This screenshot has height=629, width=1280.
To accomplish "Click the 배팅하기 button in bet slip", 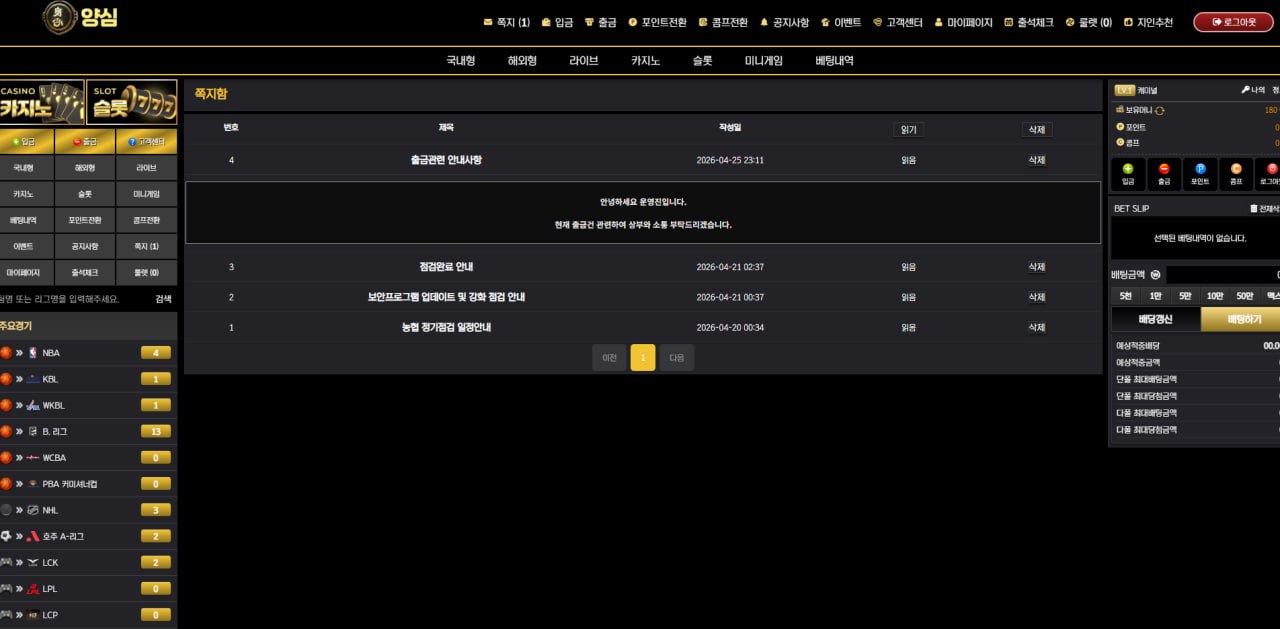I will point(1242,319).
